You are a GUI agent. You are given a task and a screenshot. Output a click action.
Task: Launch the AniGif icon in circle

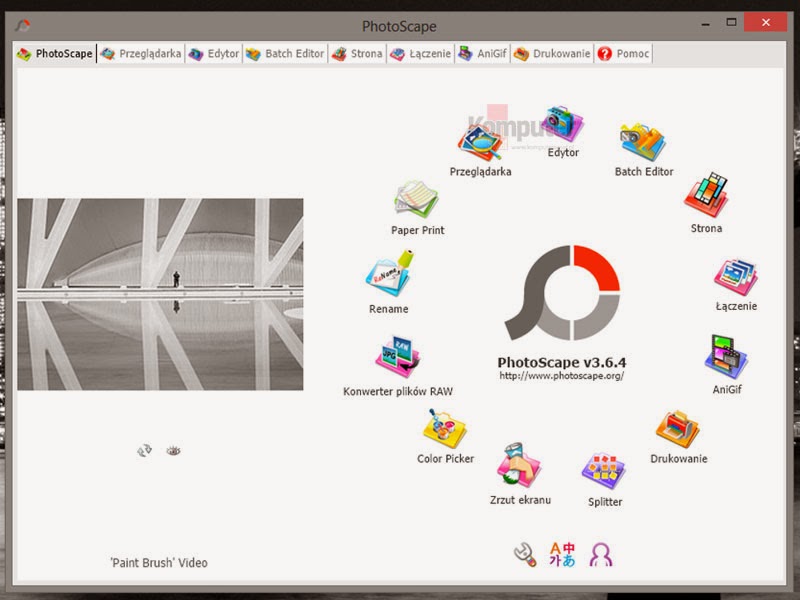point(726,357)
